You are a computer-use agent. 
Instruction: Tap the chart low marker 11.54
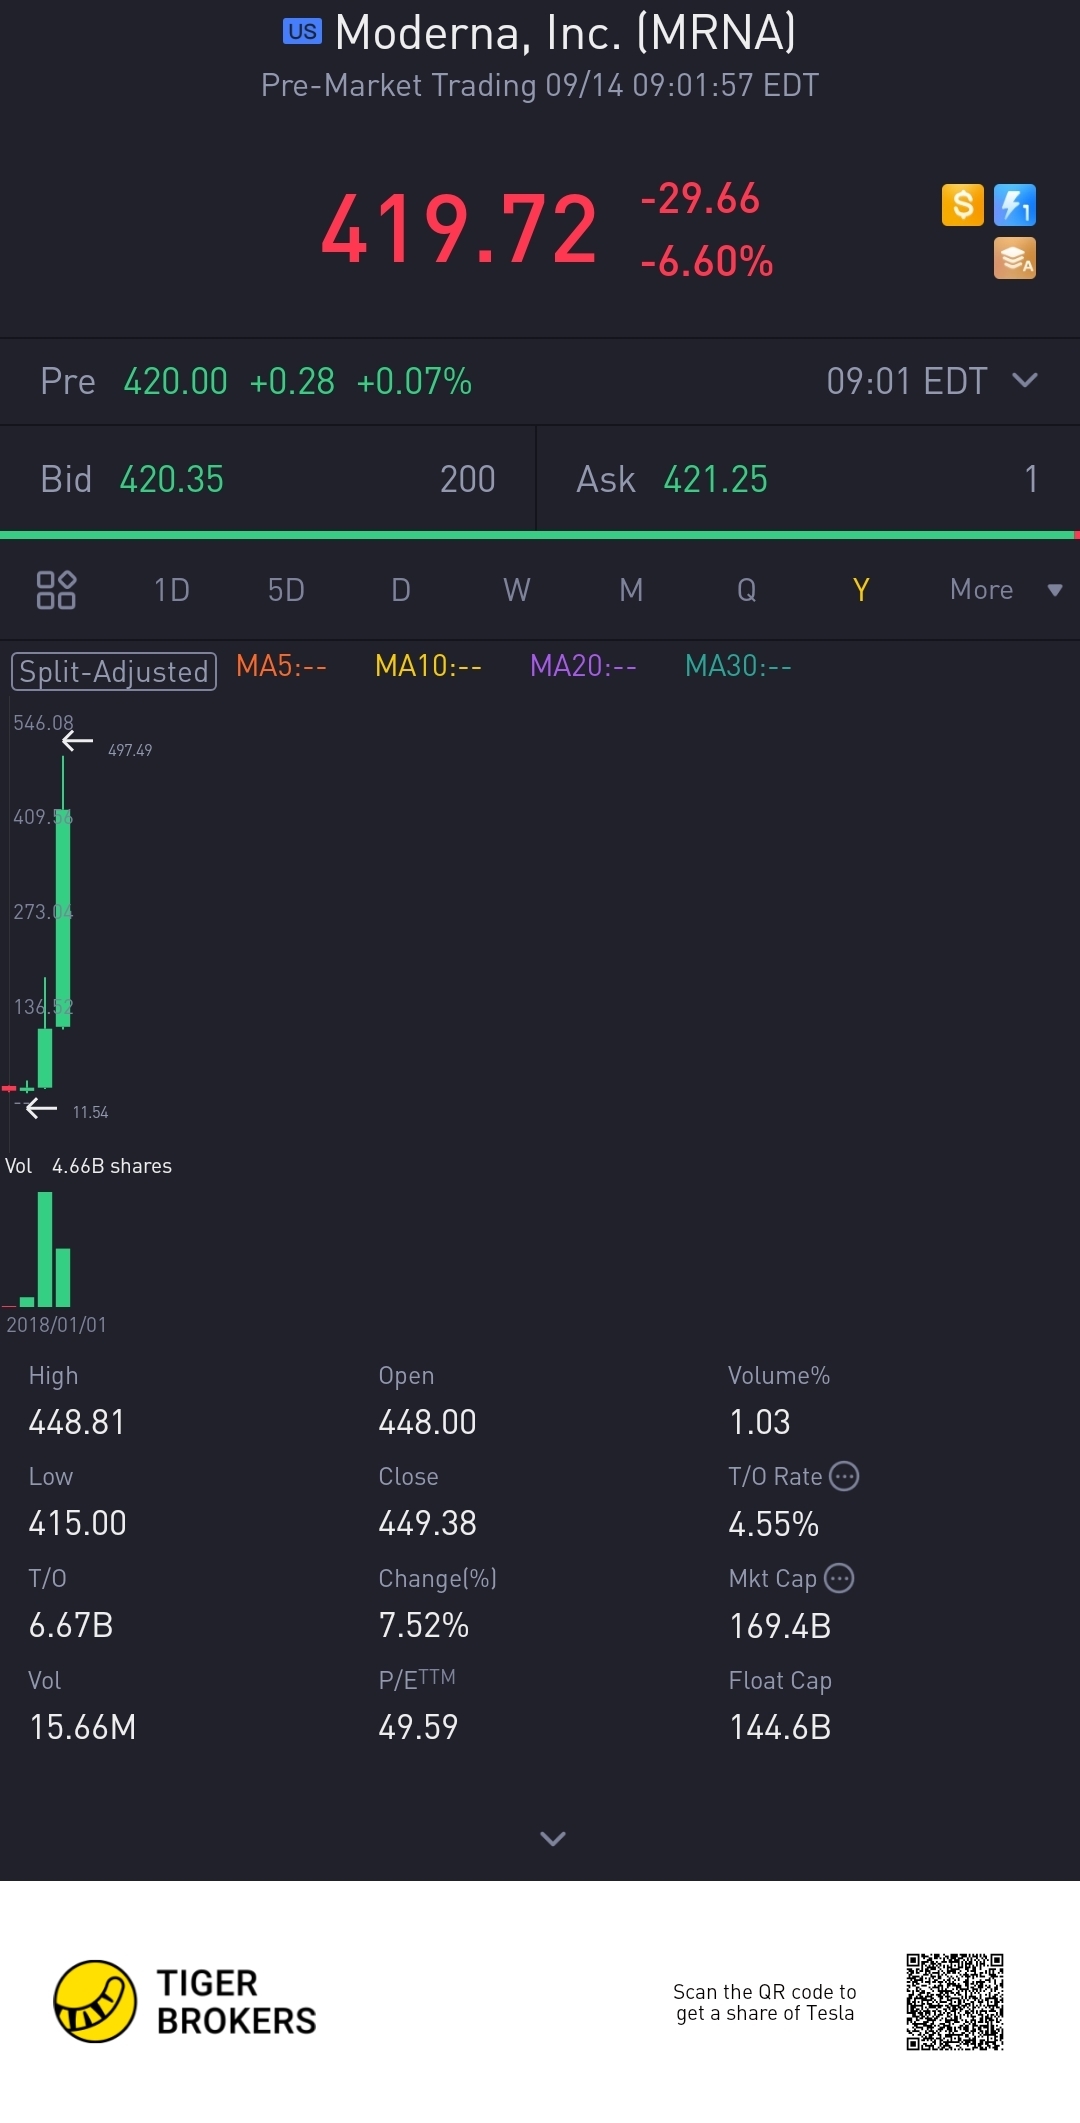90,1112
